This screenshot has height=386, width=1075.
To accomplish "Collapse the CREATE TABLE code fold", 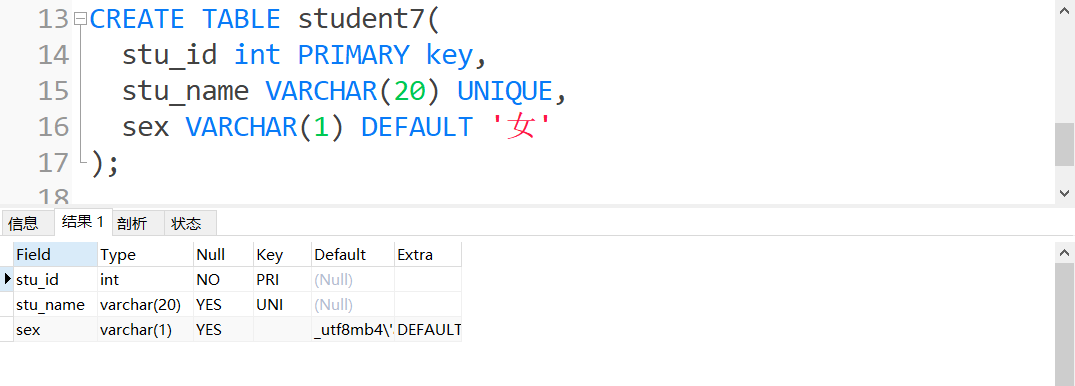I will point(80,20).
